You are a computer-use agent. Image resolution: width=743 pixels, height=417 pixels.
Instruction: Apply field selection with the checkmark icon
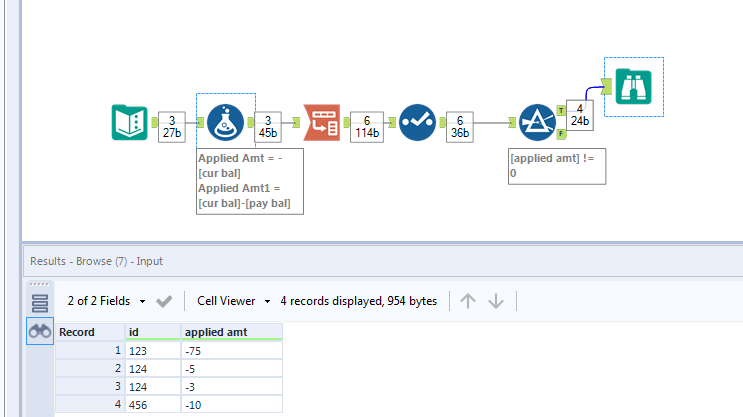[x=164, y=301]
